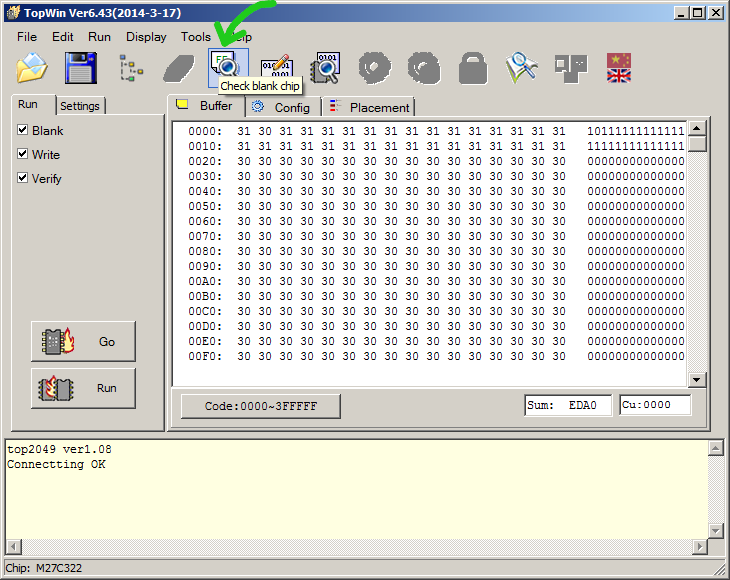Click log panel scroll right arrow

pyautogui.click(x=701, y=546)
